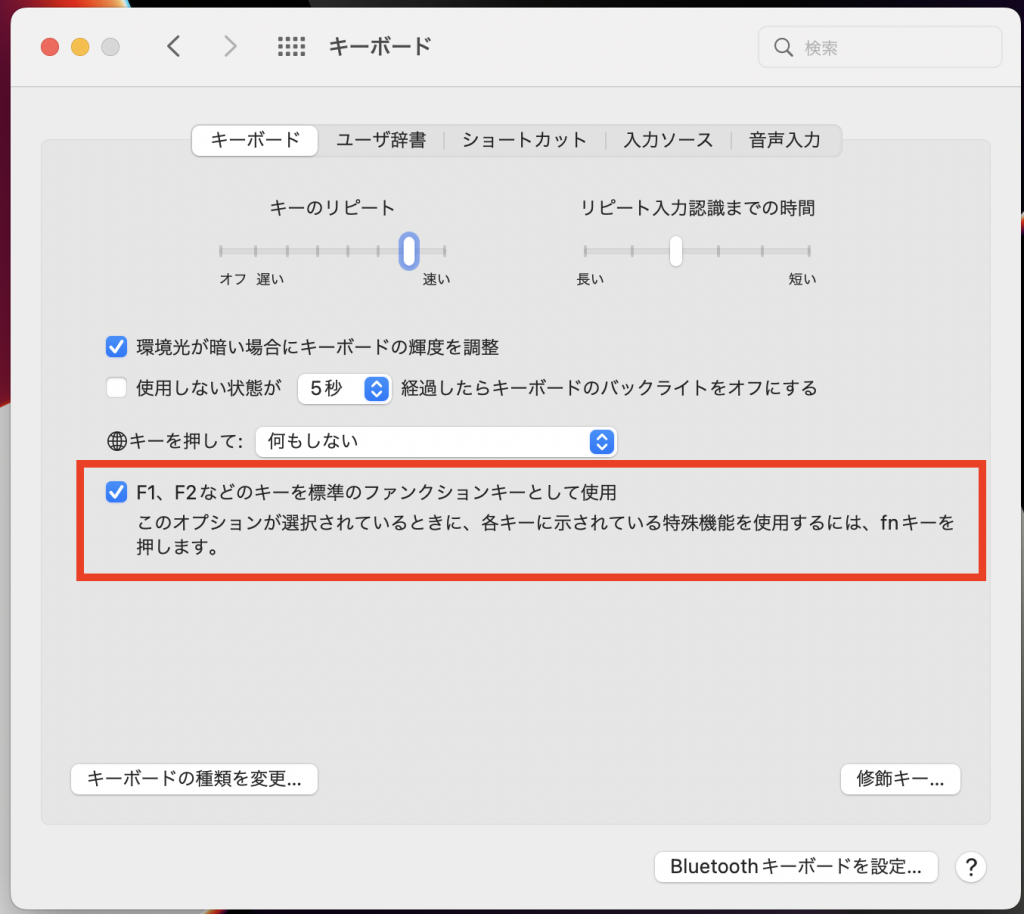Screen dimensions: 1024x914
Task: Set up a Bluetooth keyboard
Action: 795,867
